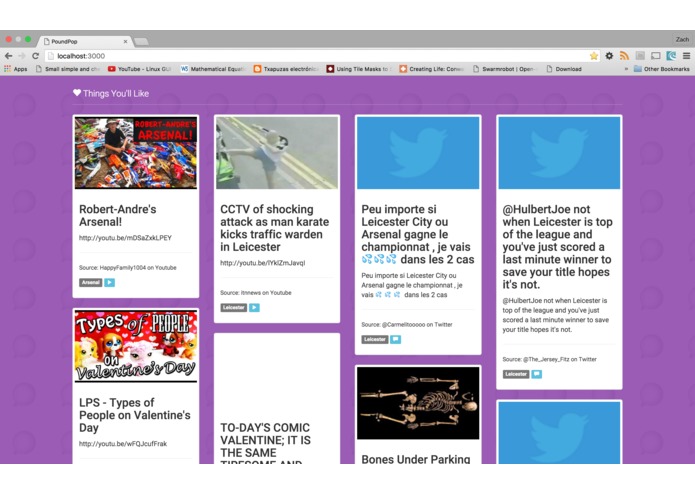Click title Bones Under Parking

(416, 459)
